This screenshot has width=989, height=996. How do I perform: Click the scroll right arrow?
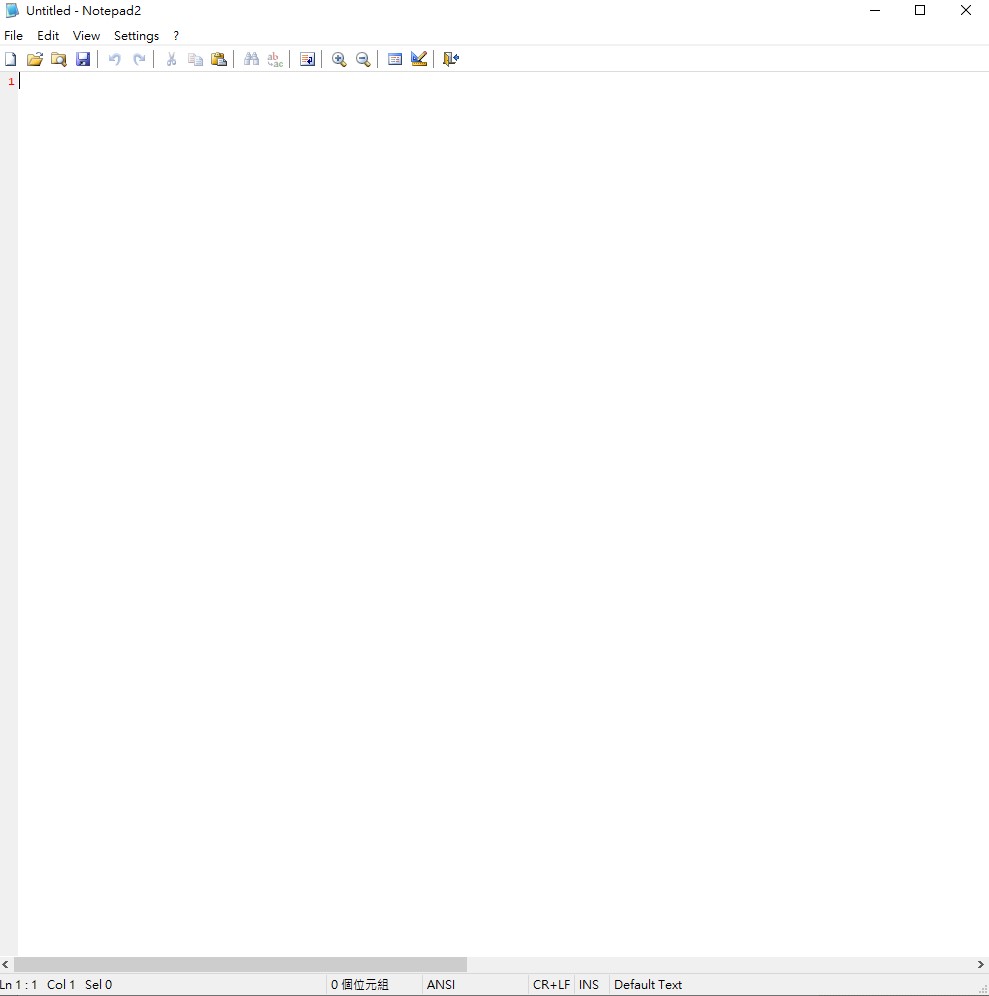click(981, 964)
